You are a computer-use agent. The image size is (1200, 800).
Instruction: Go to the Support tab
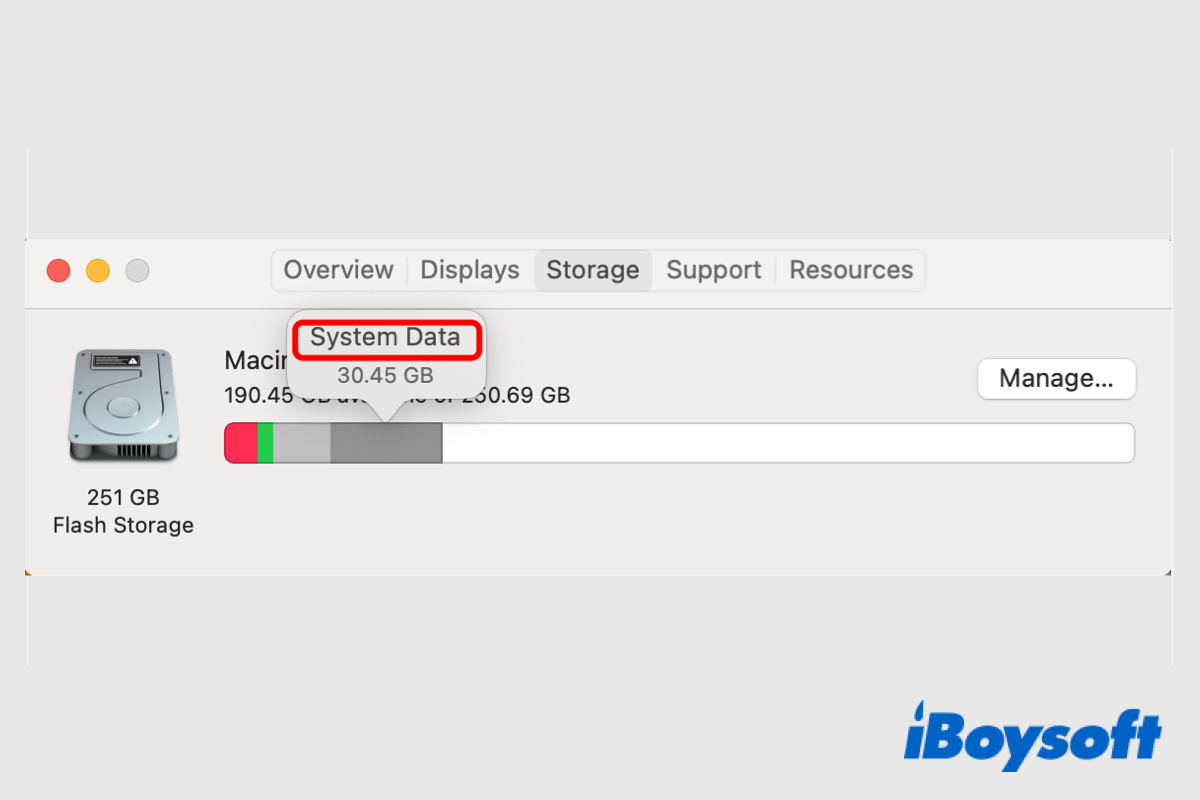(x=714, y=270)
